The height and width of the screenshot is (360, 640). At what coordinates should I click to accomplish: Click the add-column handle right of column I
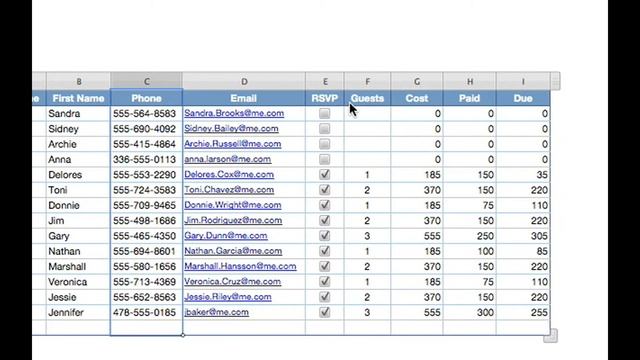(x=556, y=82)
